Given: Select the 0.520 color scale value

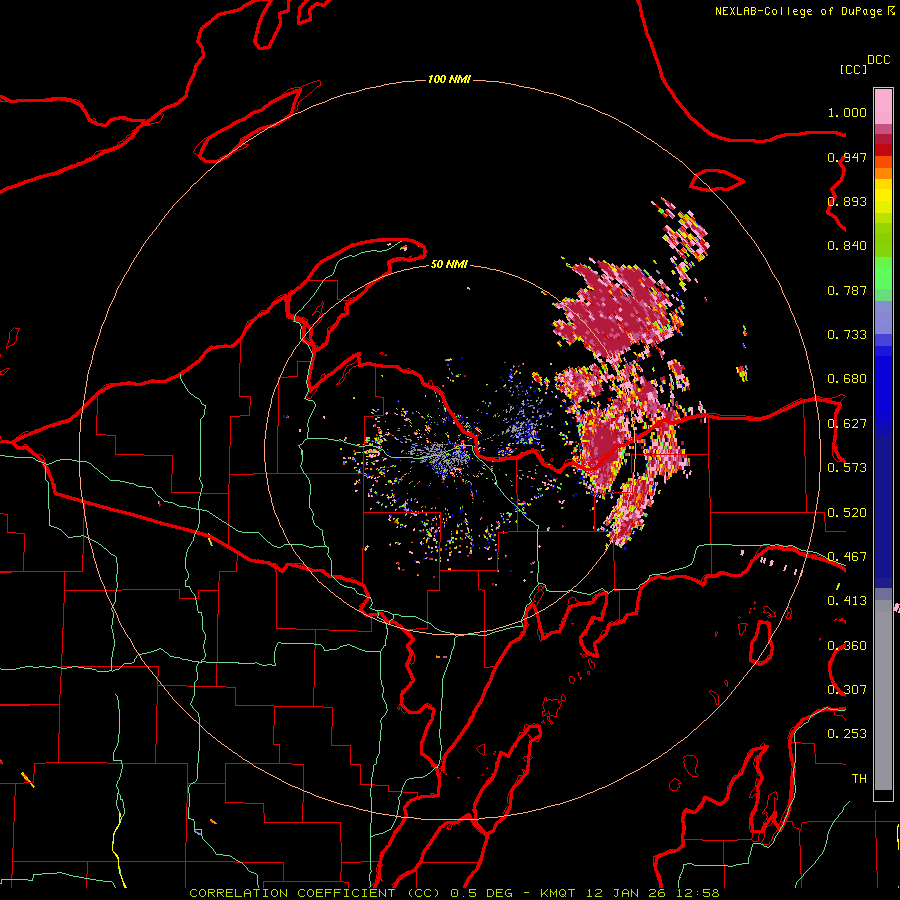Looking at the screenshot, I should [847, 513].
